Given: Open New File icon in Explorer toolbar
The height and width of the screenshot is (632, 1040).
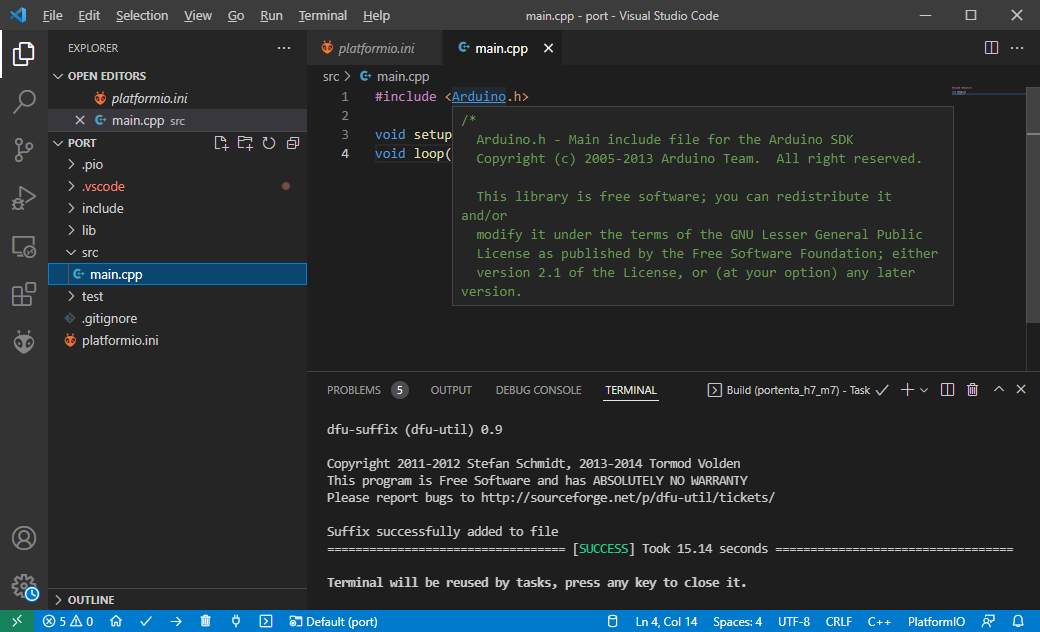Looking at the screenshot, I should (221, 143).
